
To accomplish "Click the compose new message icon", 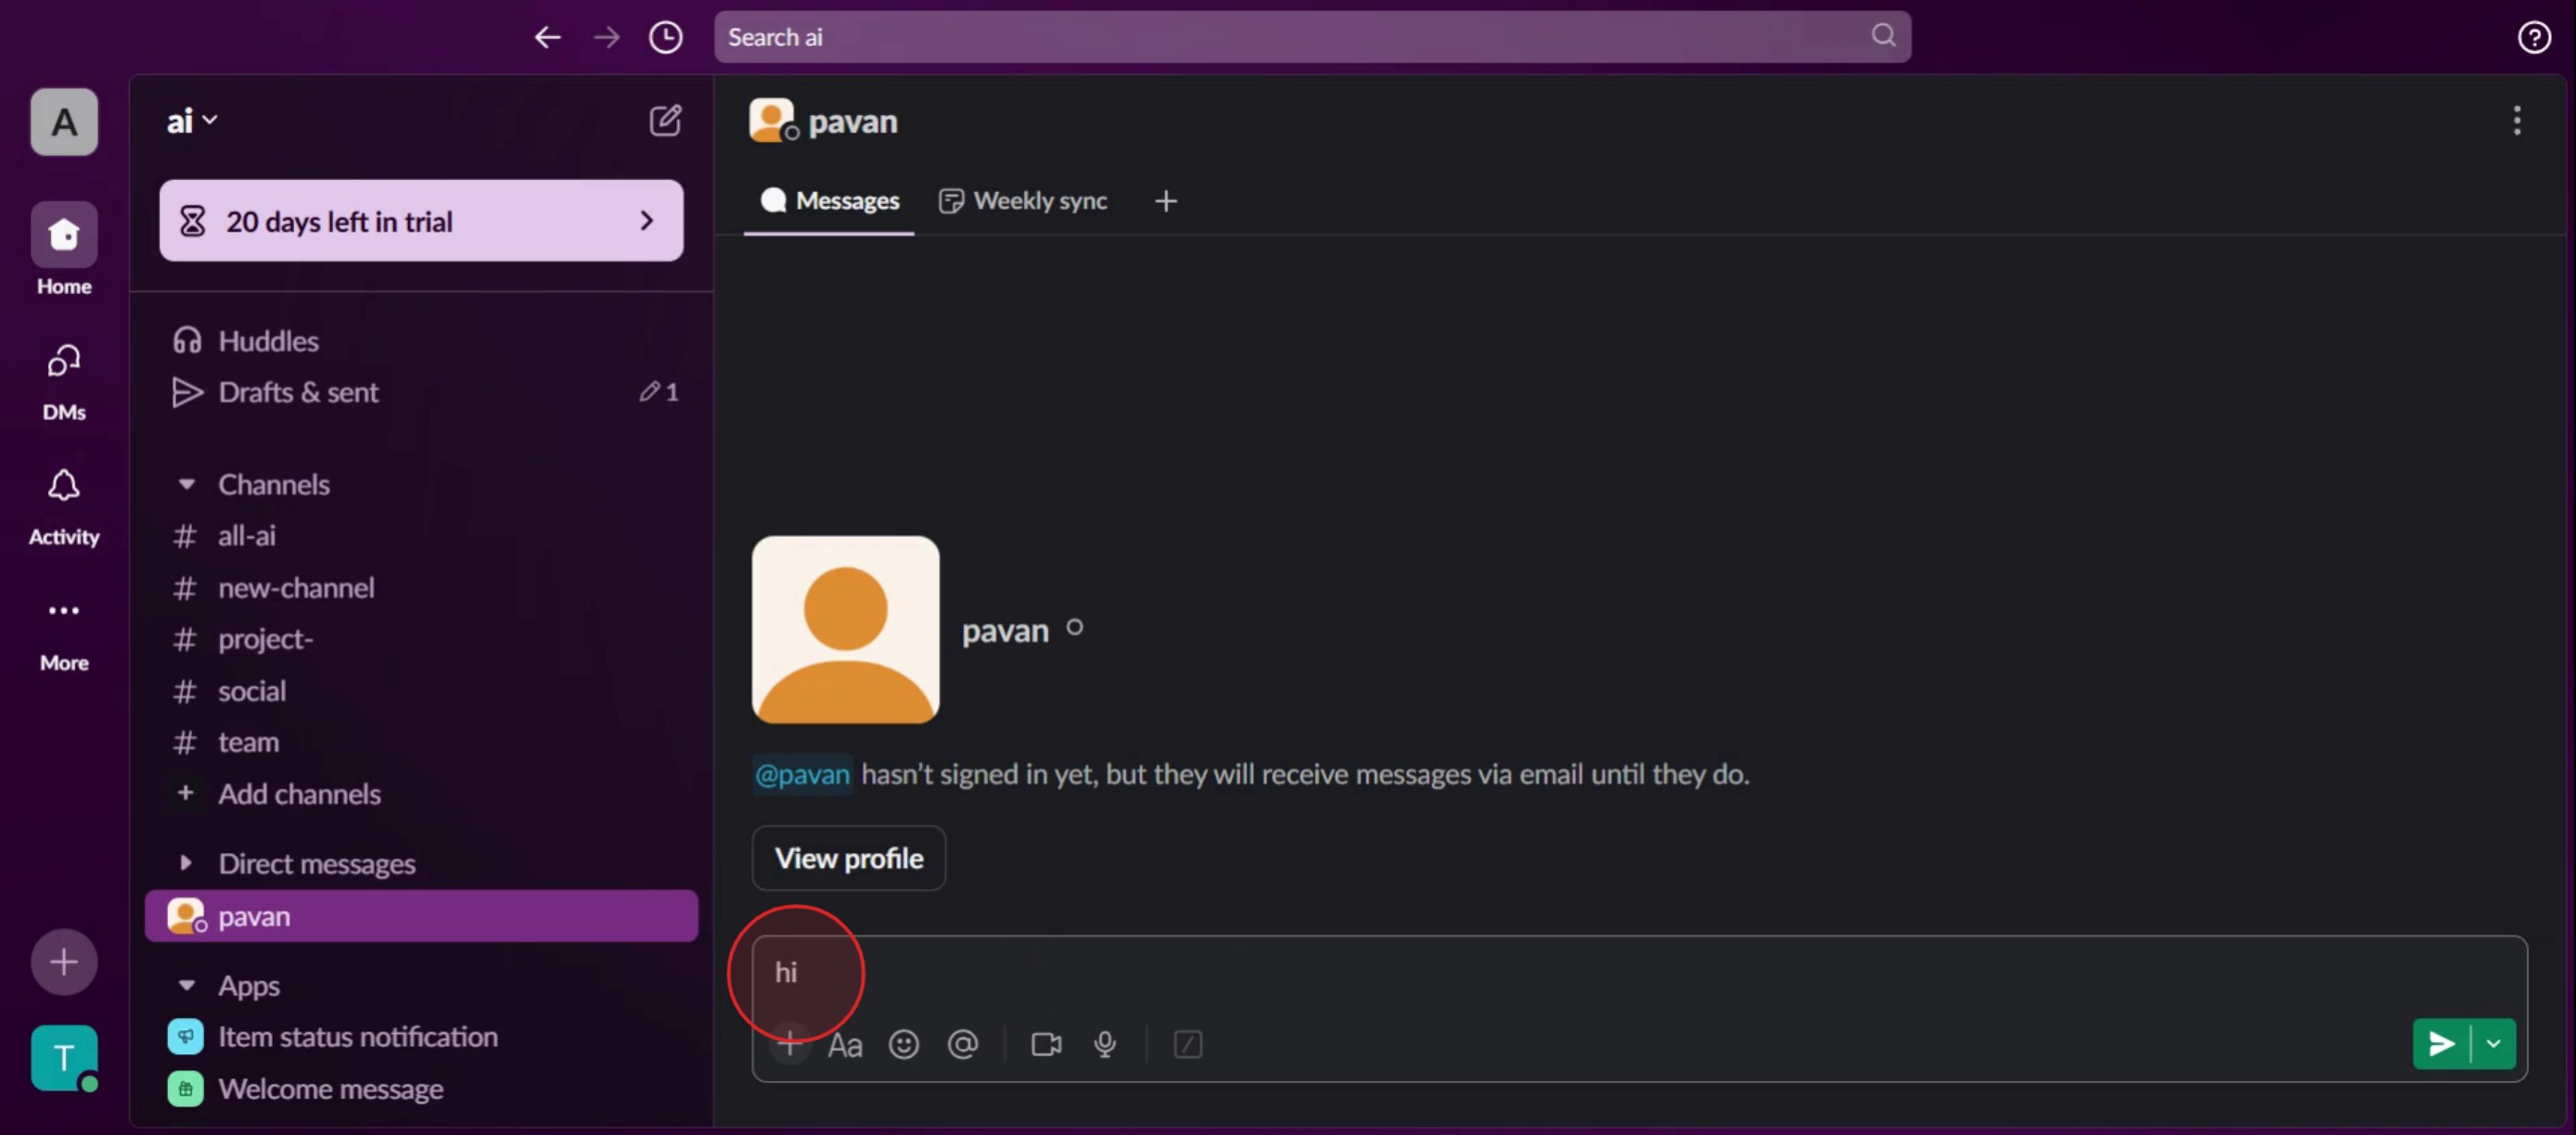I will pyautogui.click(x=665, y=121).
